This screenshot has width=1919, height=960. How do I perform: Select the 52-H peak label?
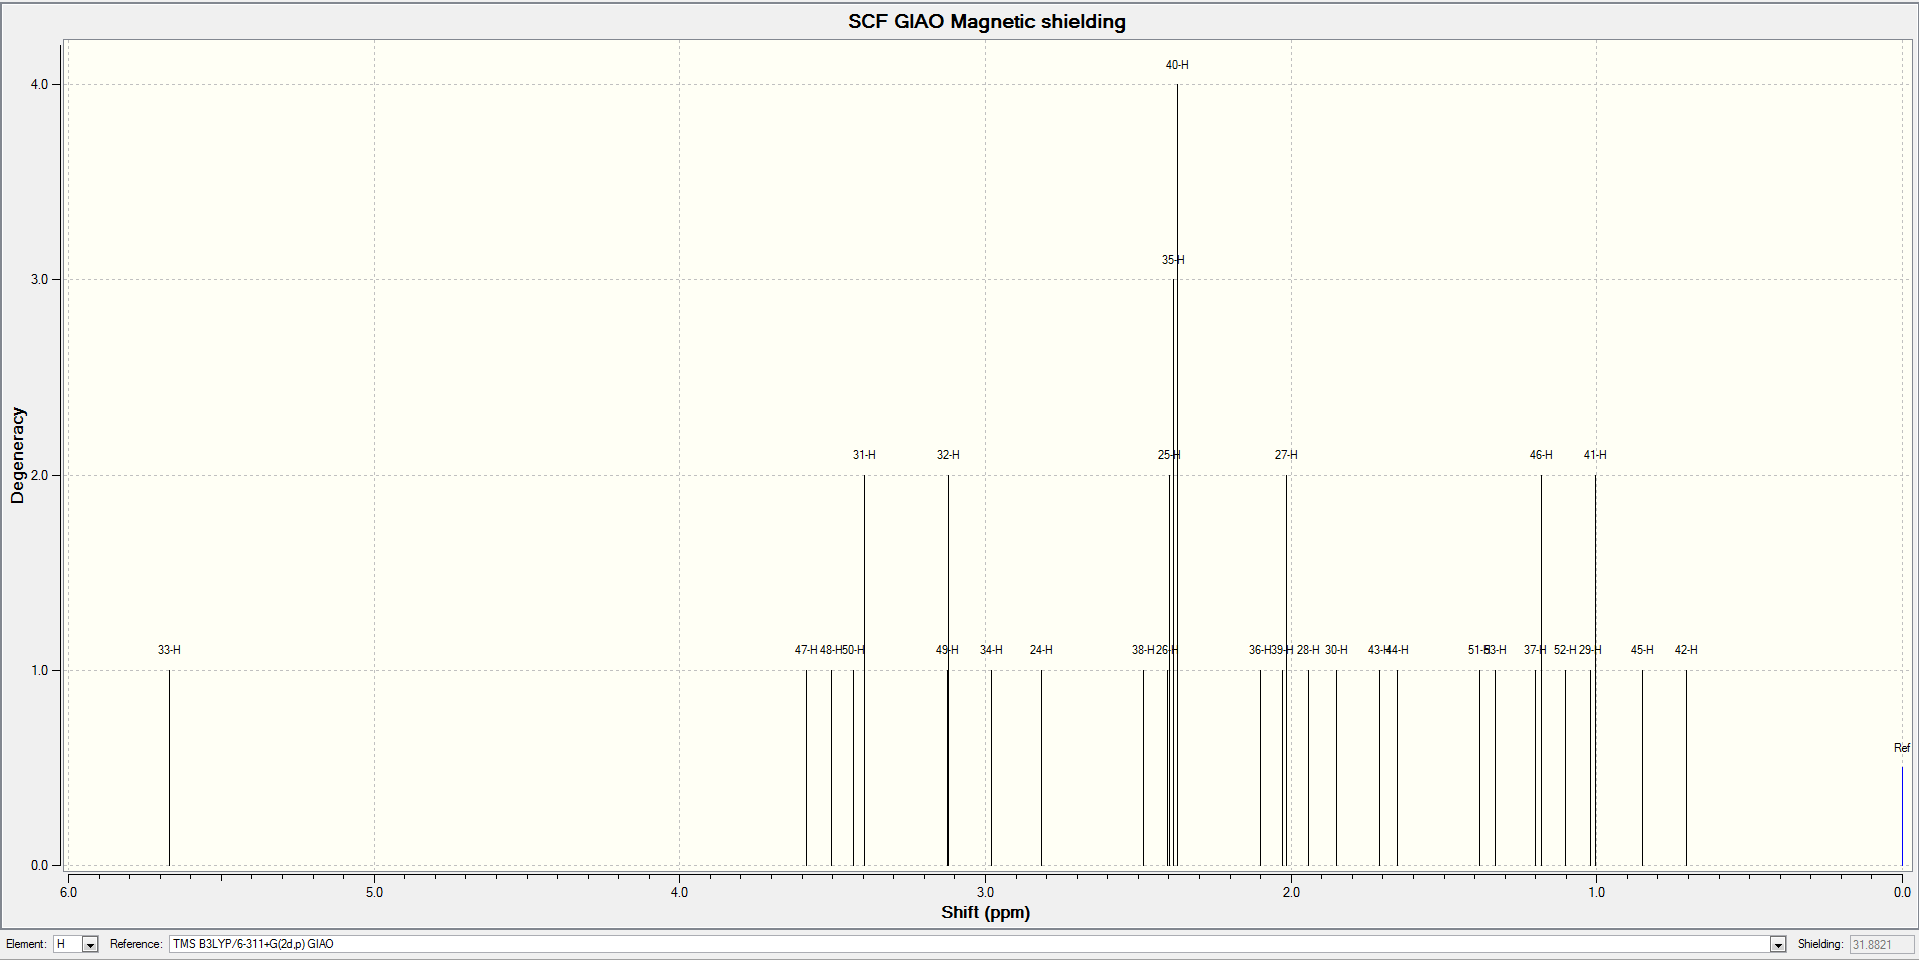coord(1565,650)
